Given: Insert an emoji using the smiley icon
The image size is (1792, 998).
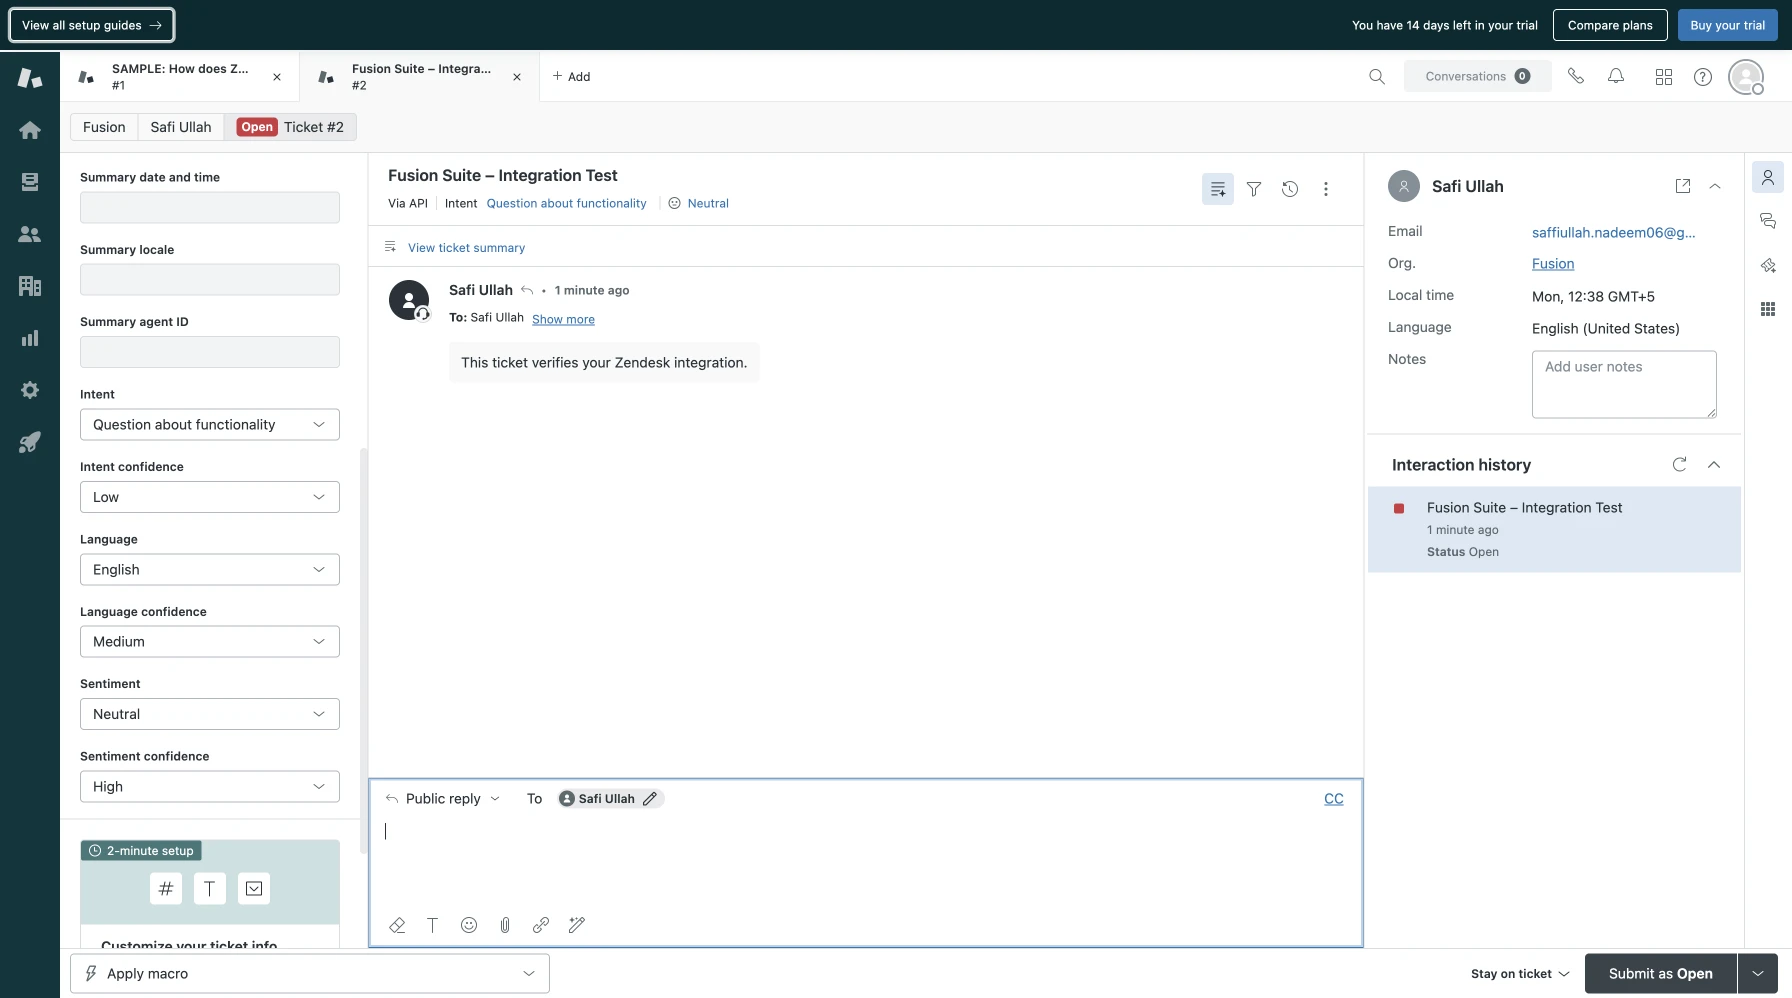Looking at the screenshot, I should [x=469, y=925].
